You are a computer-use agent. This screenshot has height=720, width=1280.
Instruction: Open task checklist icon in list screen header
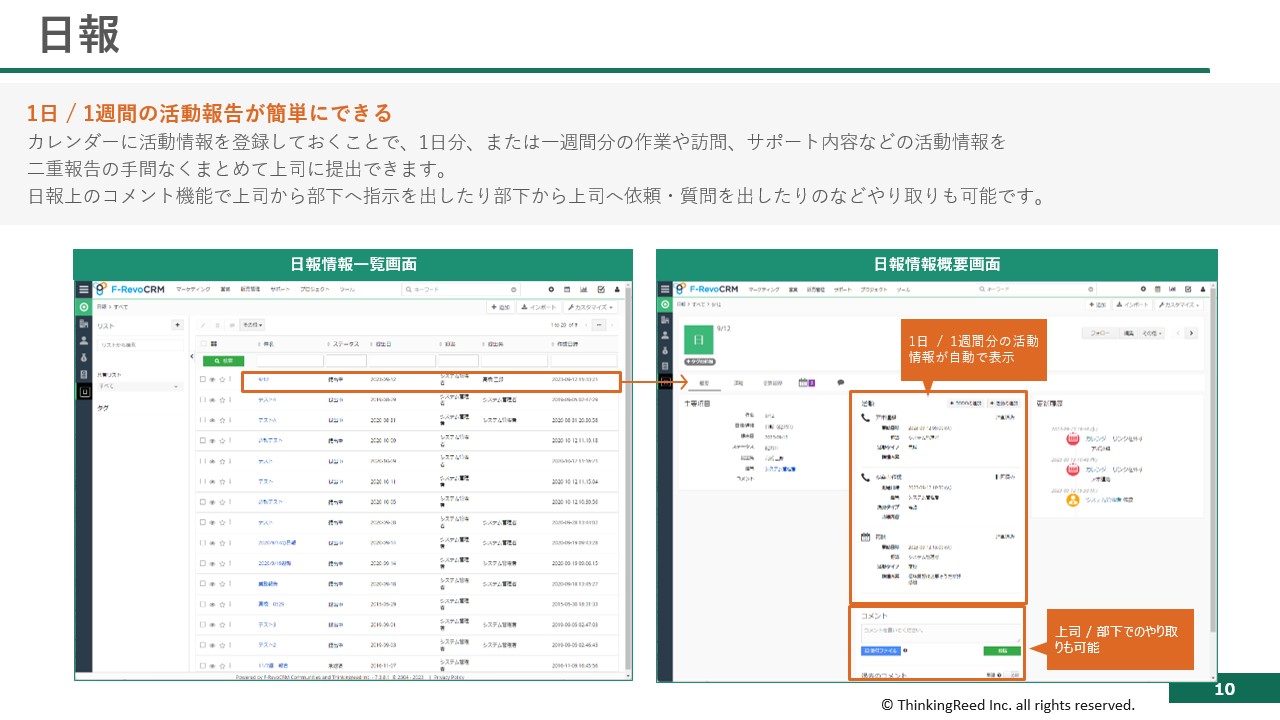pyautogui.click(x=601, y=289)
